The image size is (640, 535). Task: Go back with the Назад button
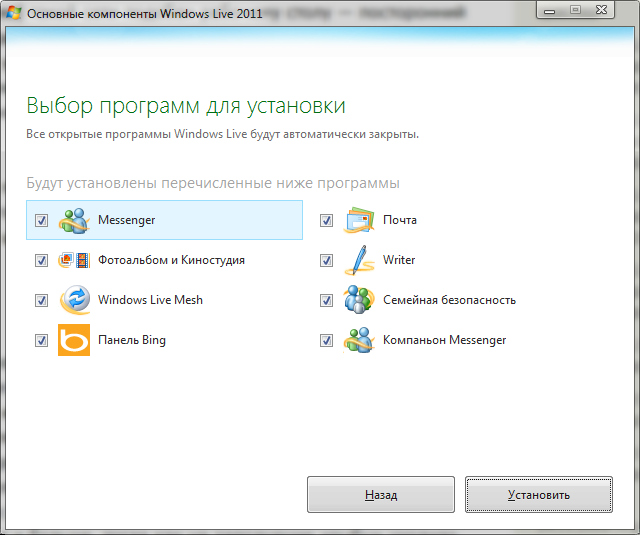point(381,494)
